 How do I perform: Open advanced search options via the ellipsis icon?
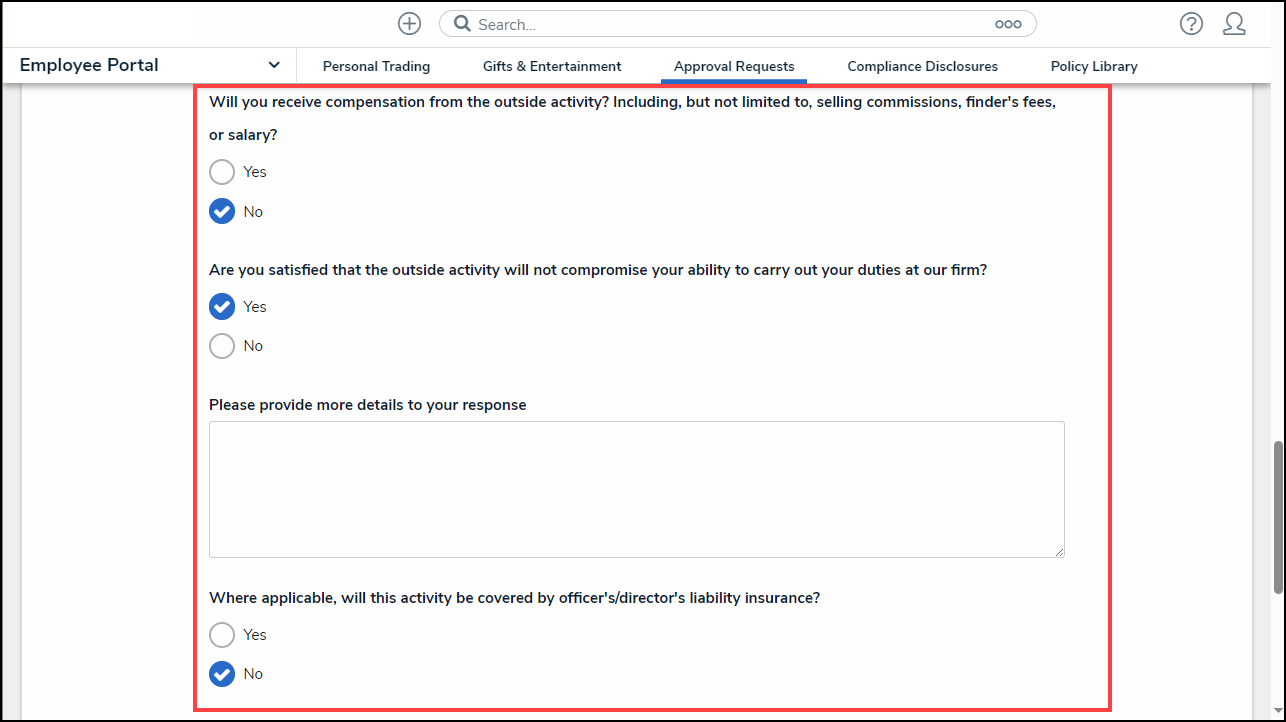[1007, 23]
